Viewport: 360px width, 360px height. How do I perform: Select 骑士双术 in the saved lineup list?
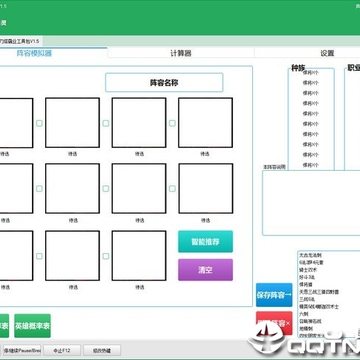308,270
